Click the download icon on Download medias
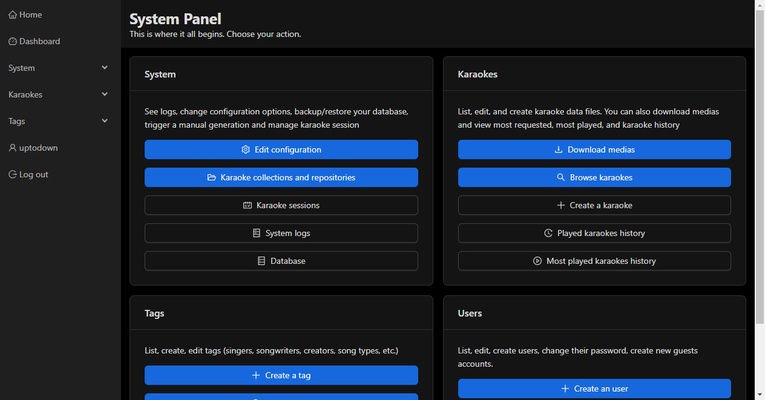 pyautogui.click(x=558, y=150)
